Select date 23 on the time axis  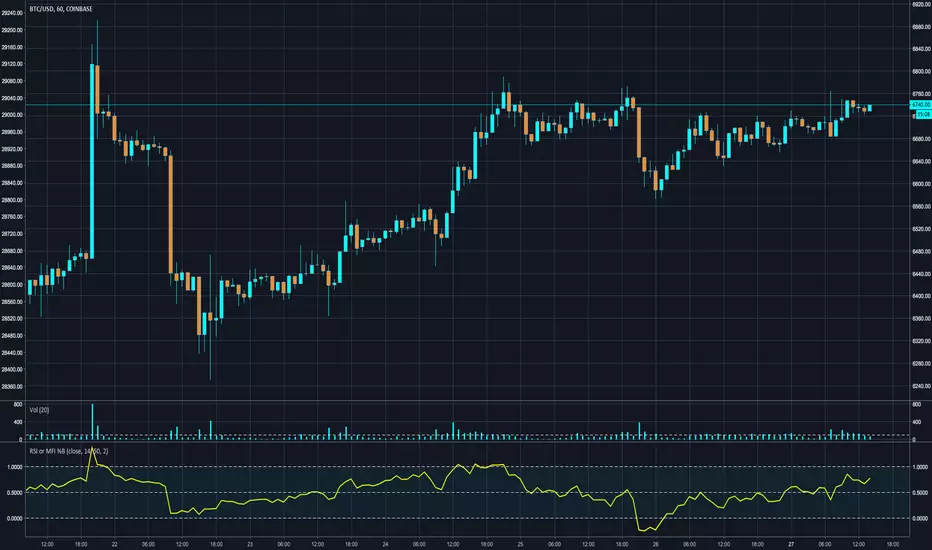tap(250, 544)
